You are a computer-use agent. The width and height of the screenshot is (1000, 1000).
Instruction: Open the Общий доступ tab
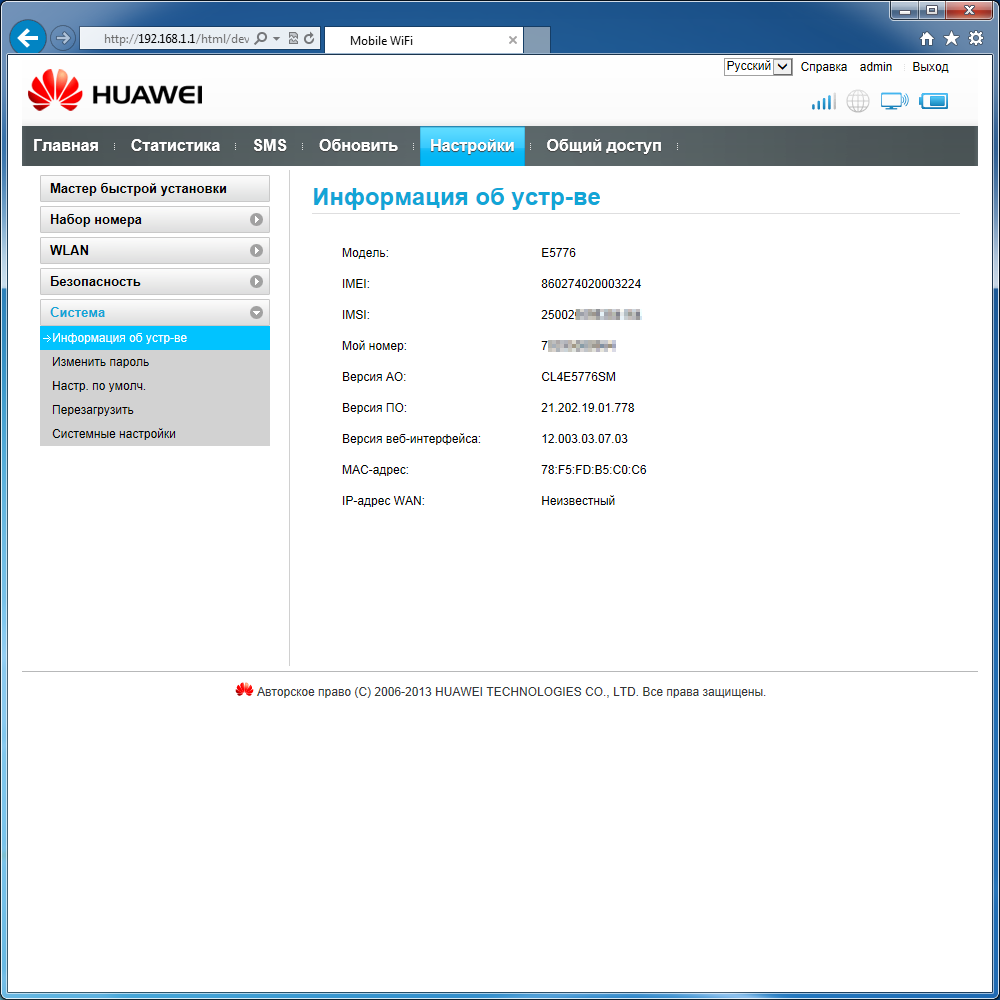point(603,145)
